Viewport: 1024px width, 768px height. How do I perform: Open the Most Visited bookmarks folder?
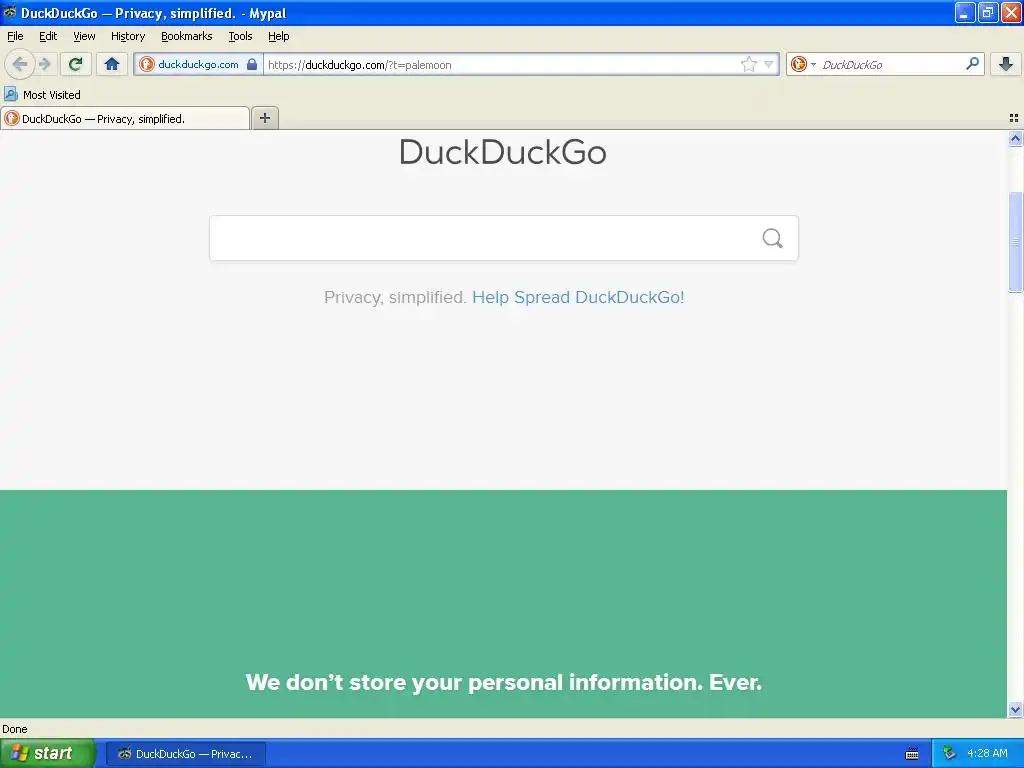(x=43, y=95)
